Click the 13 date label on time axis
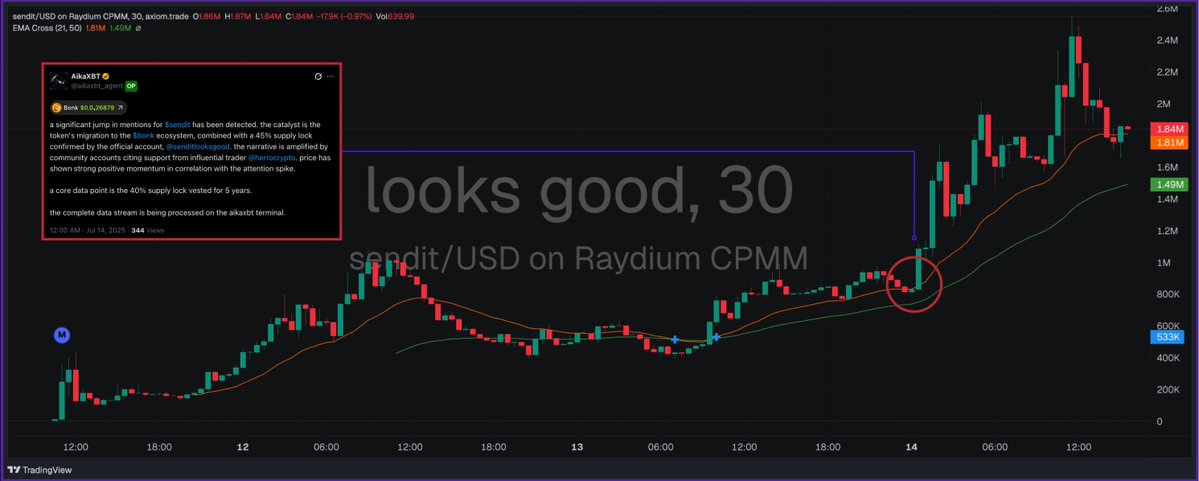The image size is (1199, 481). pos(577,447)
